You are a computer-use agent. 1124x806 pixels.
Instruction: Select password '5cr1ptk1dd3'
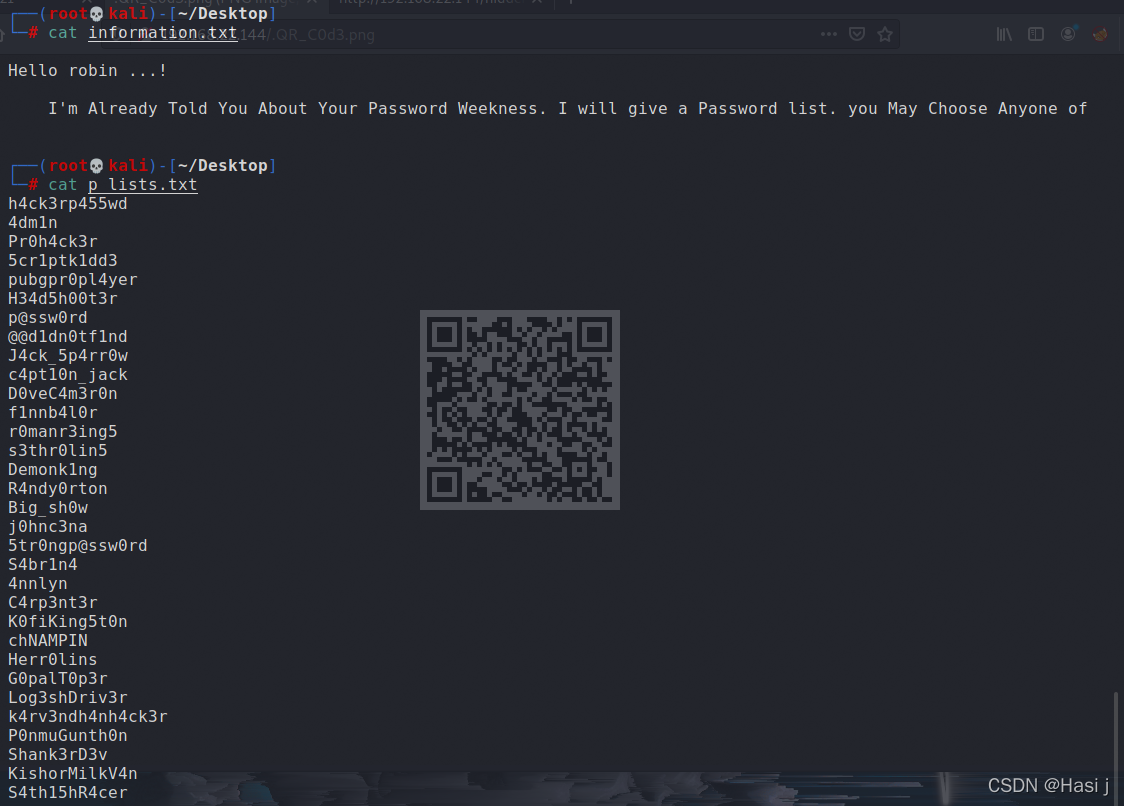pos(62,261)
